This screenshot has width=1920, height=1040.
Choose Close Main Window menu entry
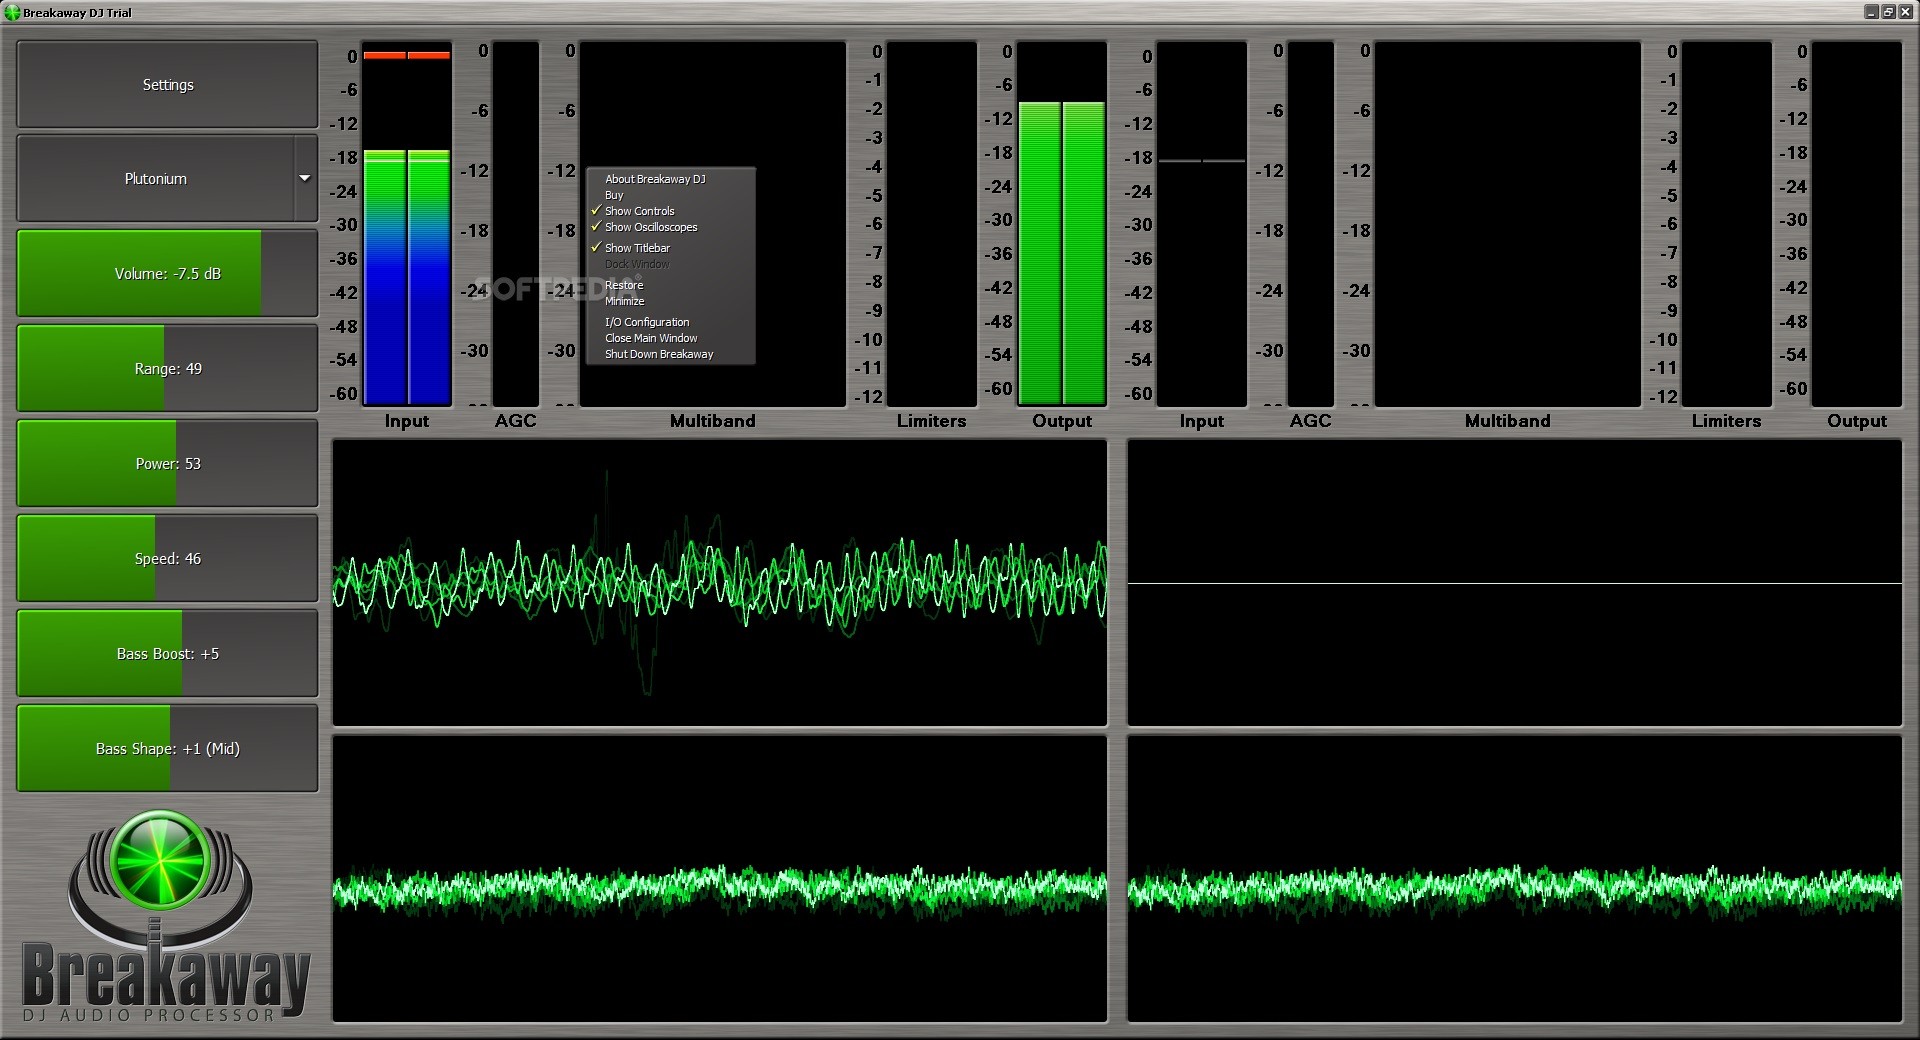(651, 338)
